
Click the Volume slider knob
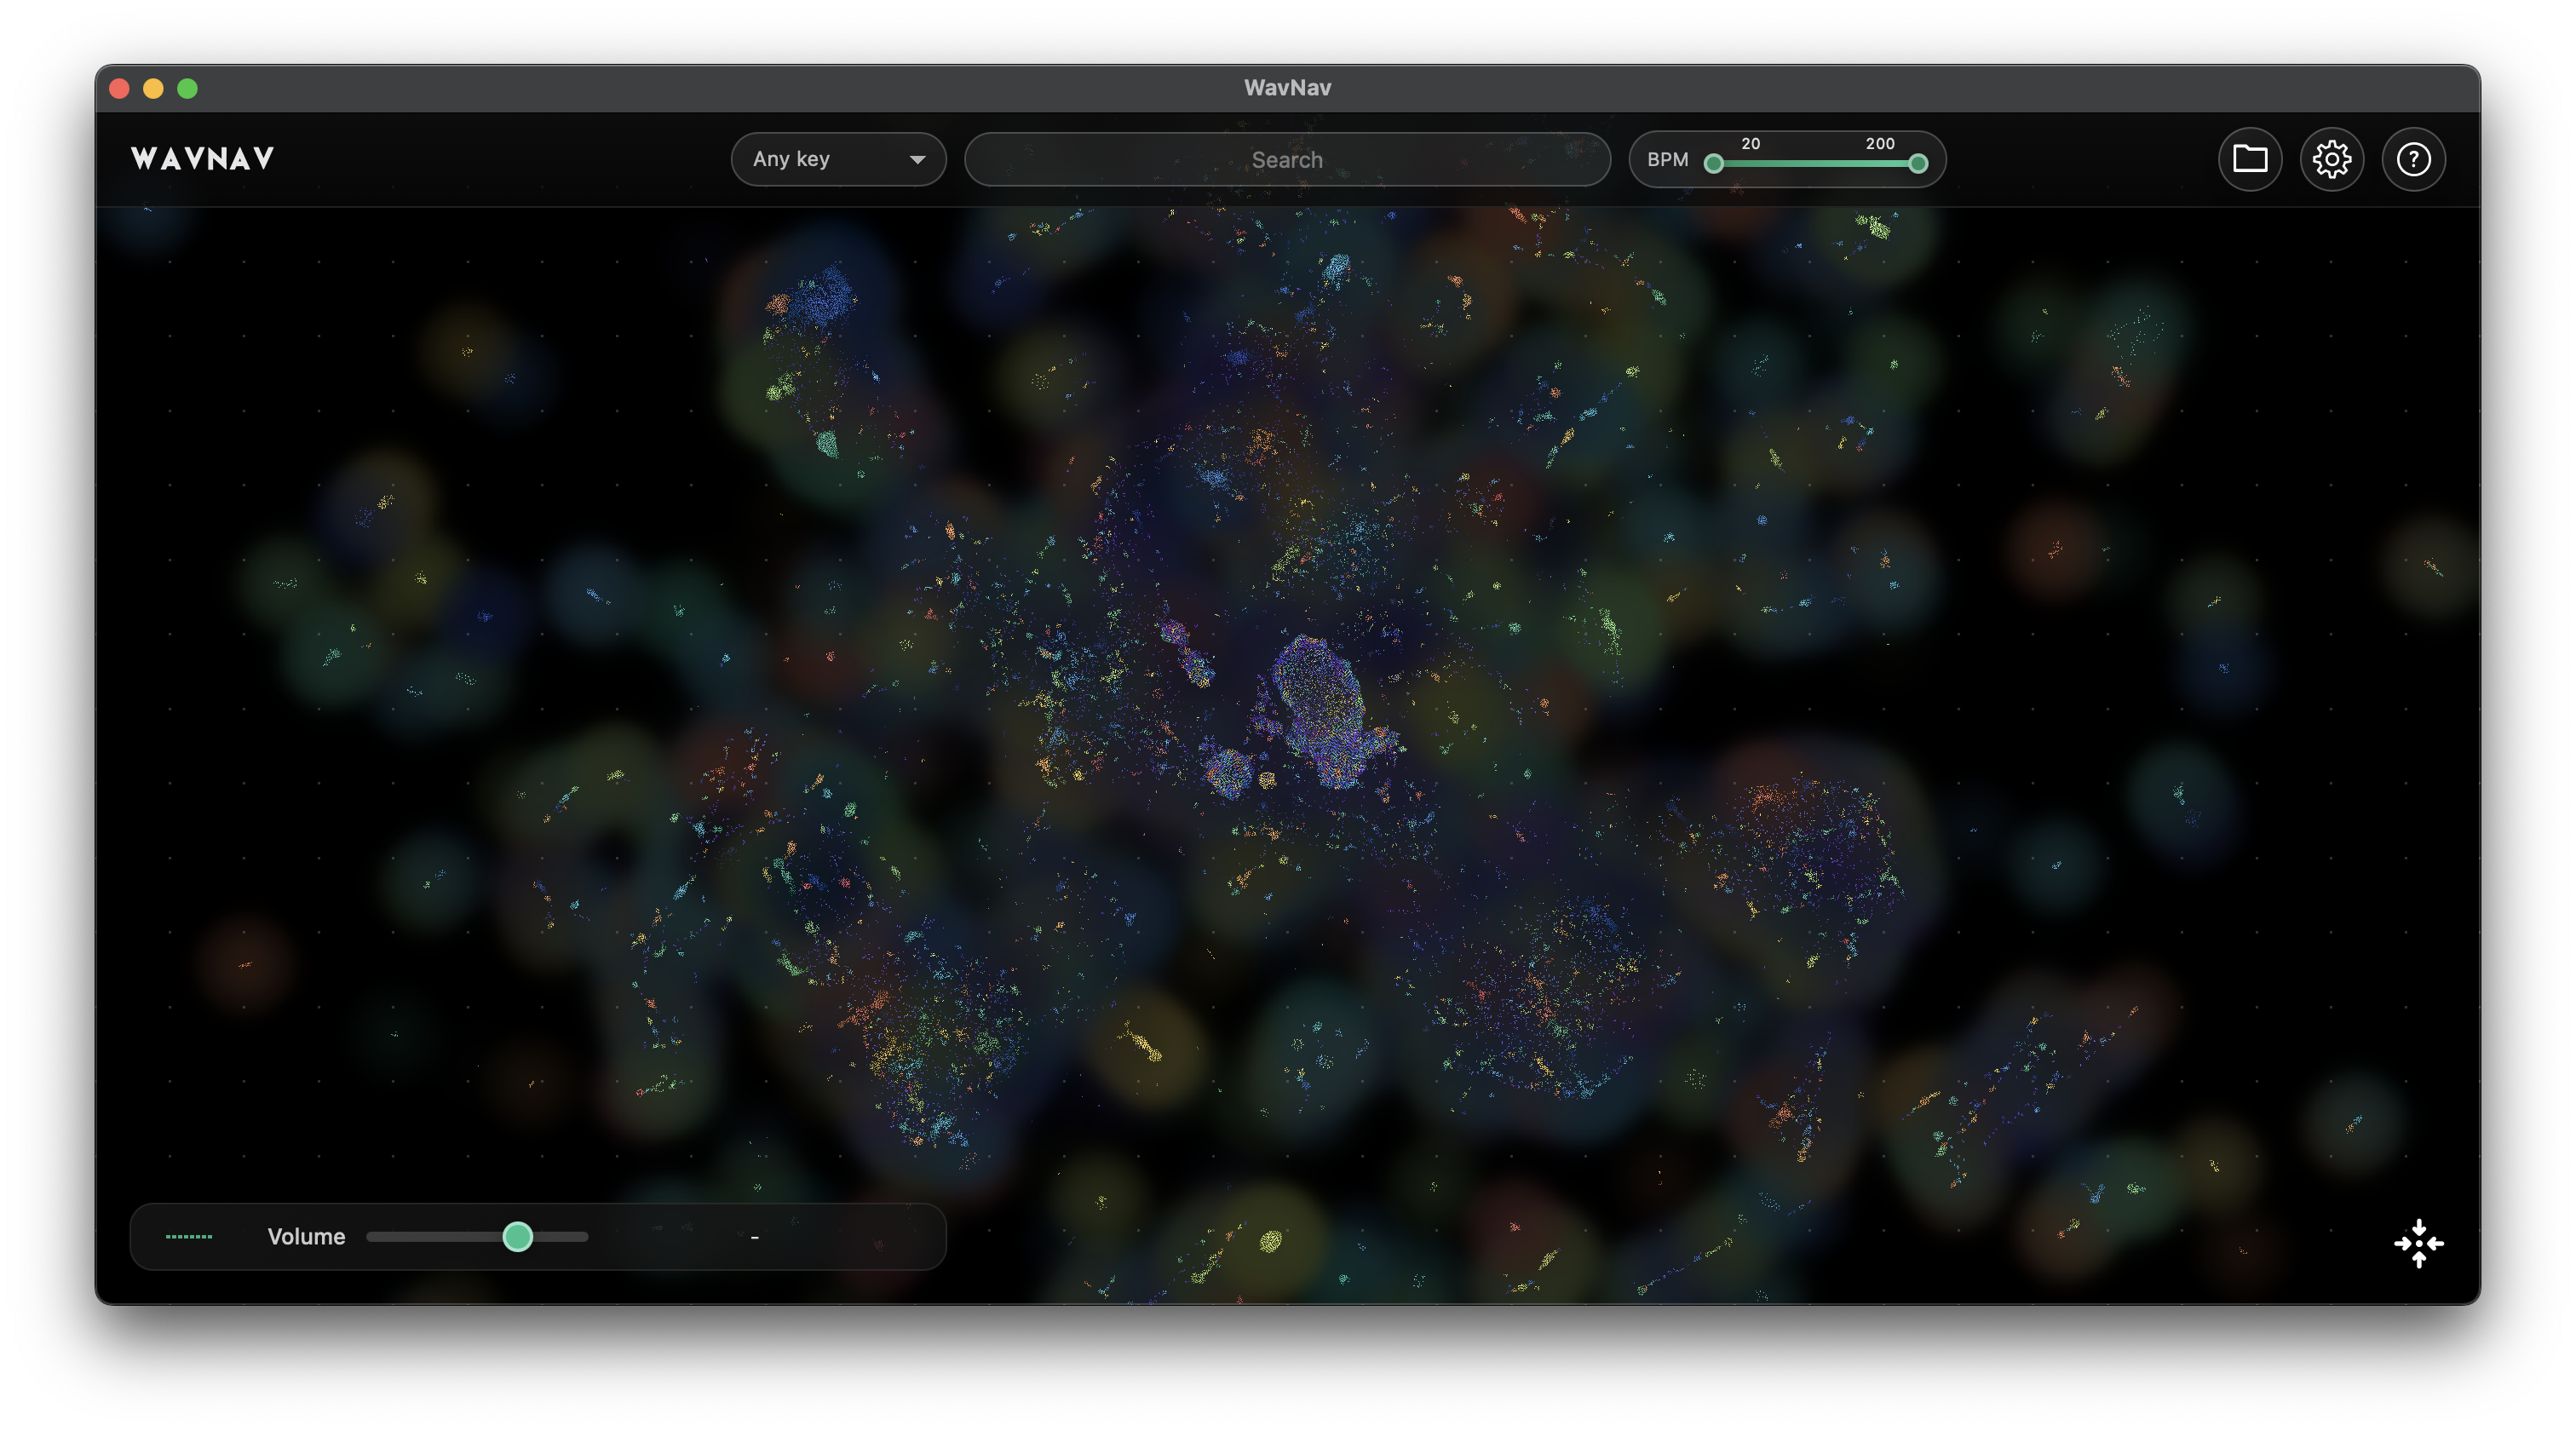click(517, 1237)
